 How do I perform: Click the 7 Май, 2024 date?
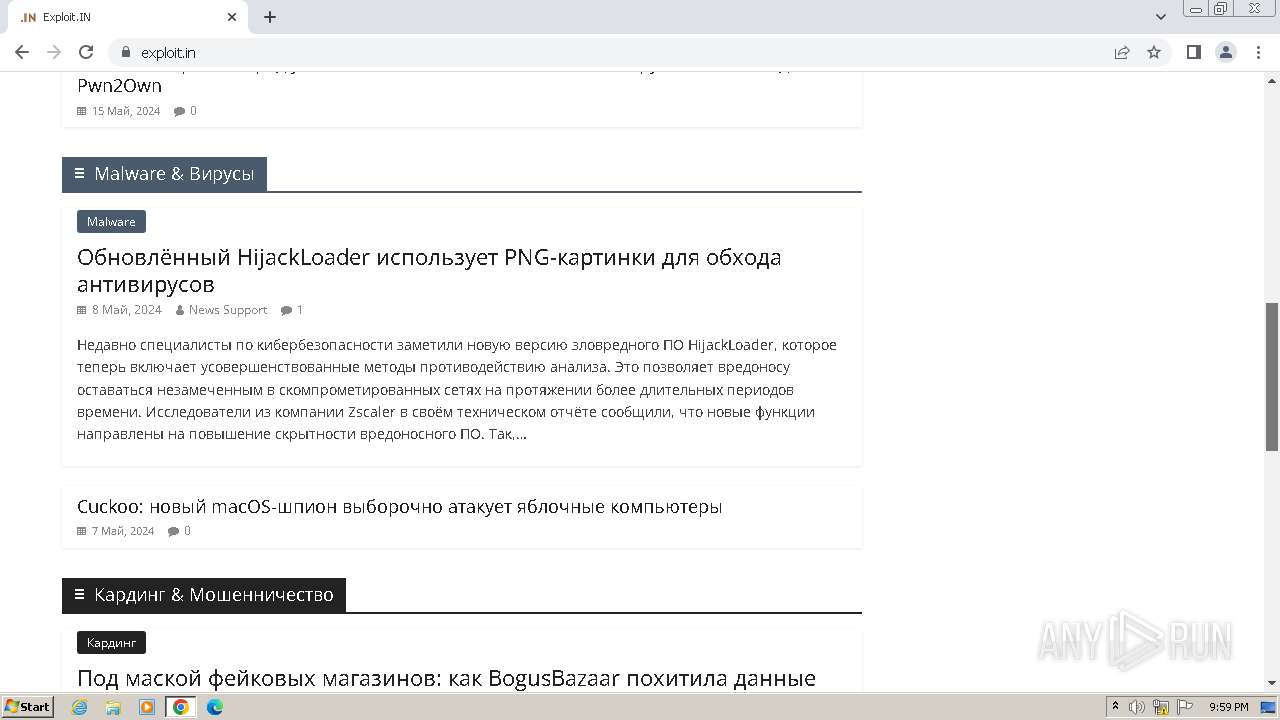click(x=123, y=531)
